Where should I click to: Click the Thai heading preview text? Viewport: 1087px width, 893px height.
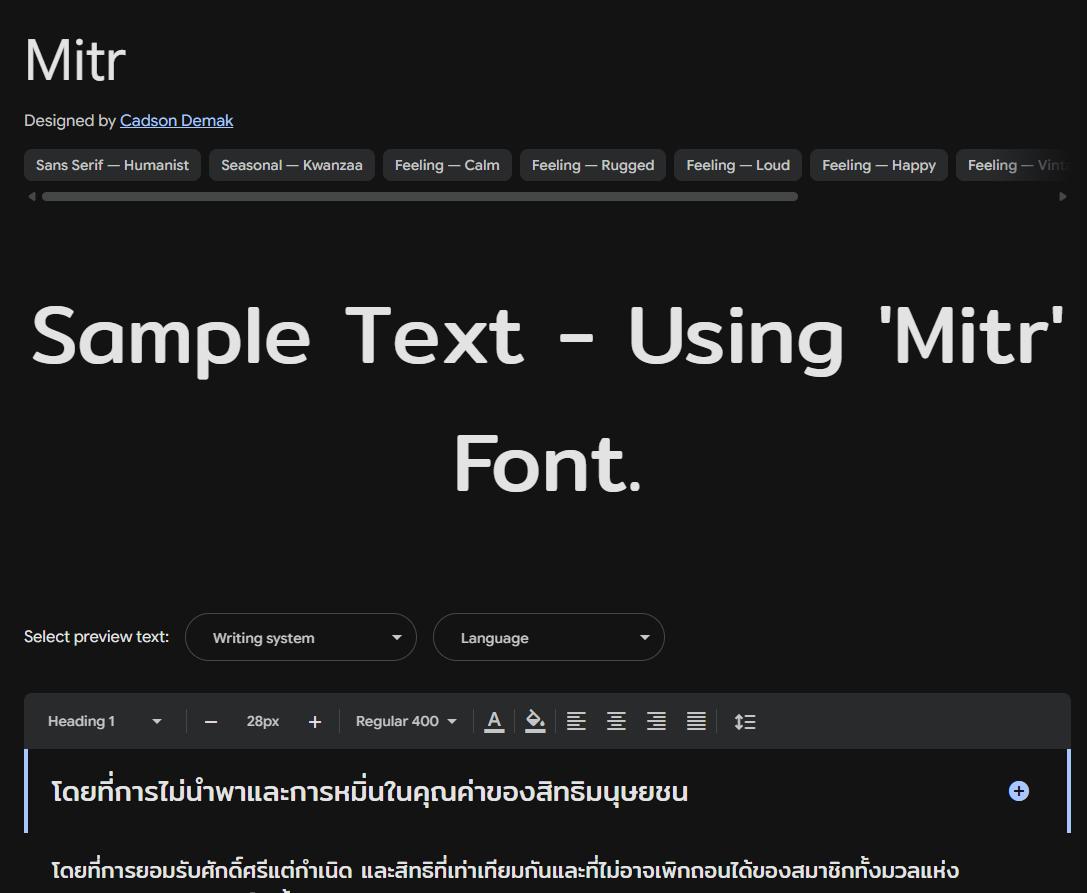(x=369, y=792)
